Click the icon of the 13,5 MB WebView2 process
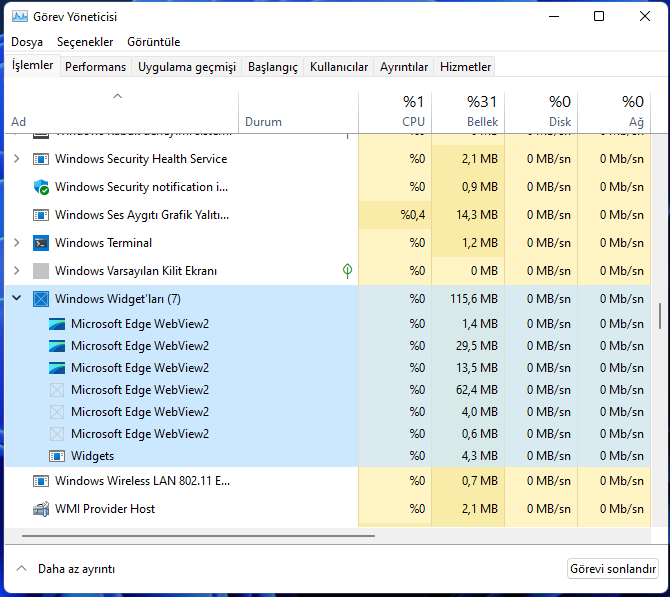 tap(57, 368)
